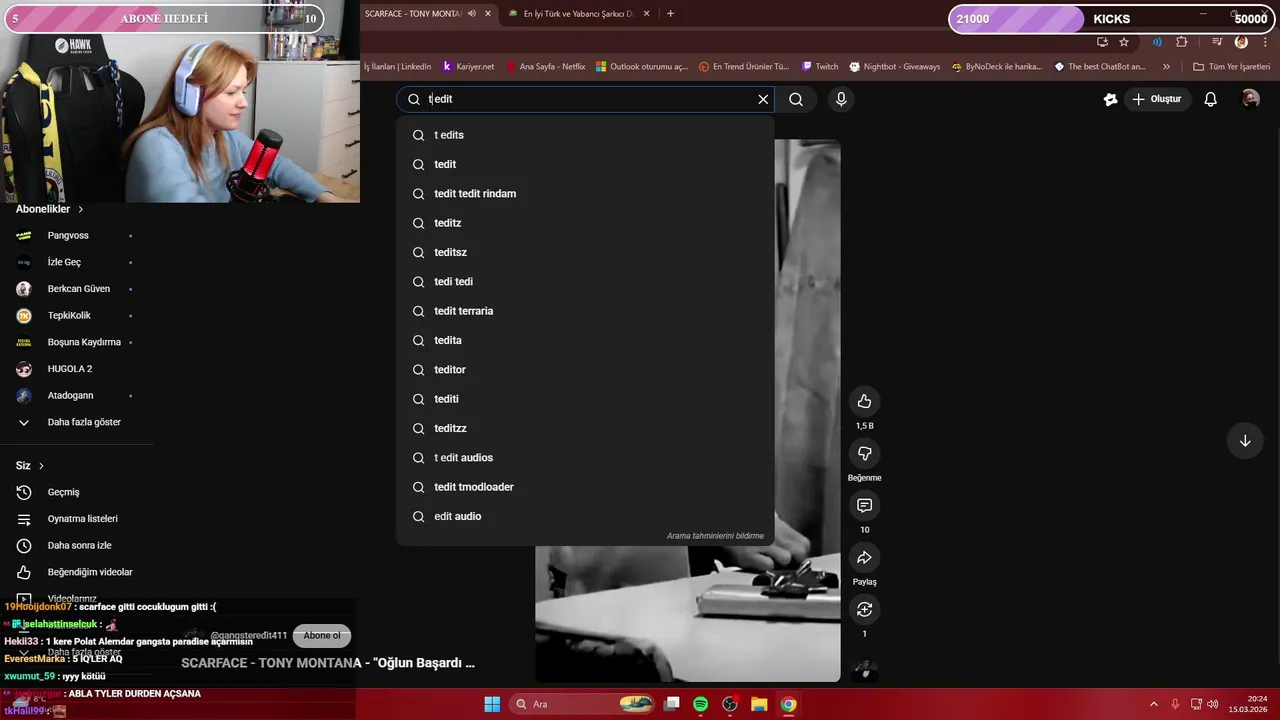
Task: Select suggestion 'teditzz'
Action: coord(585,428)
